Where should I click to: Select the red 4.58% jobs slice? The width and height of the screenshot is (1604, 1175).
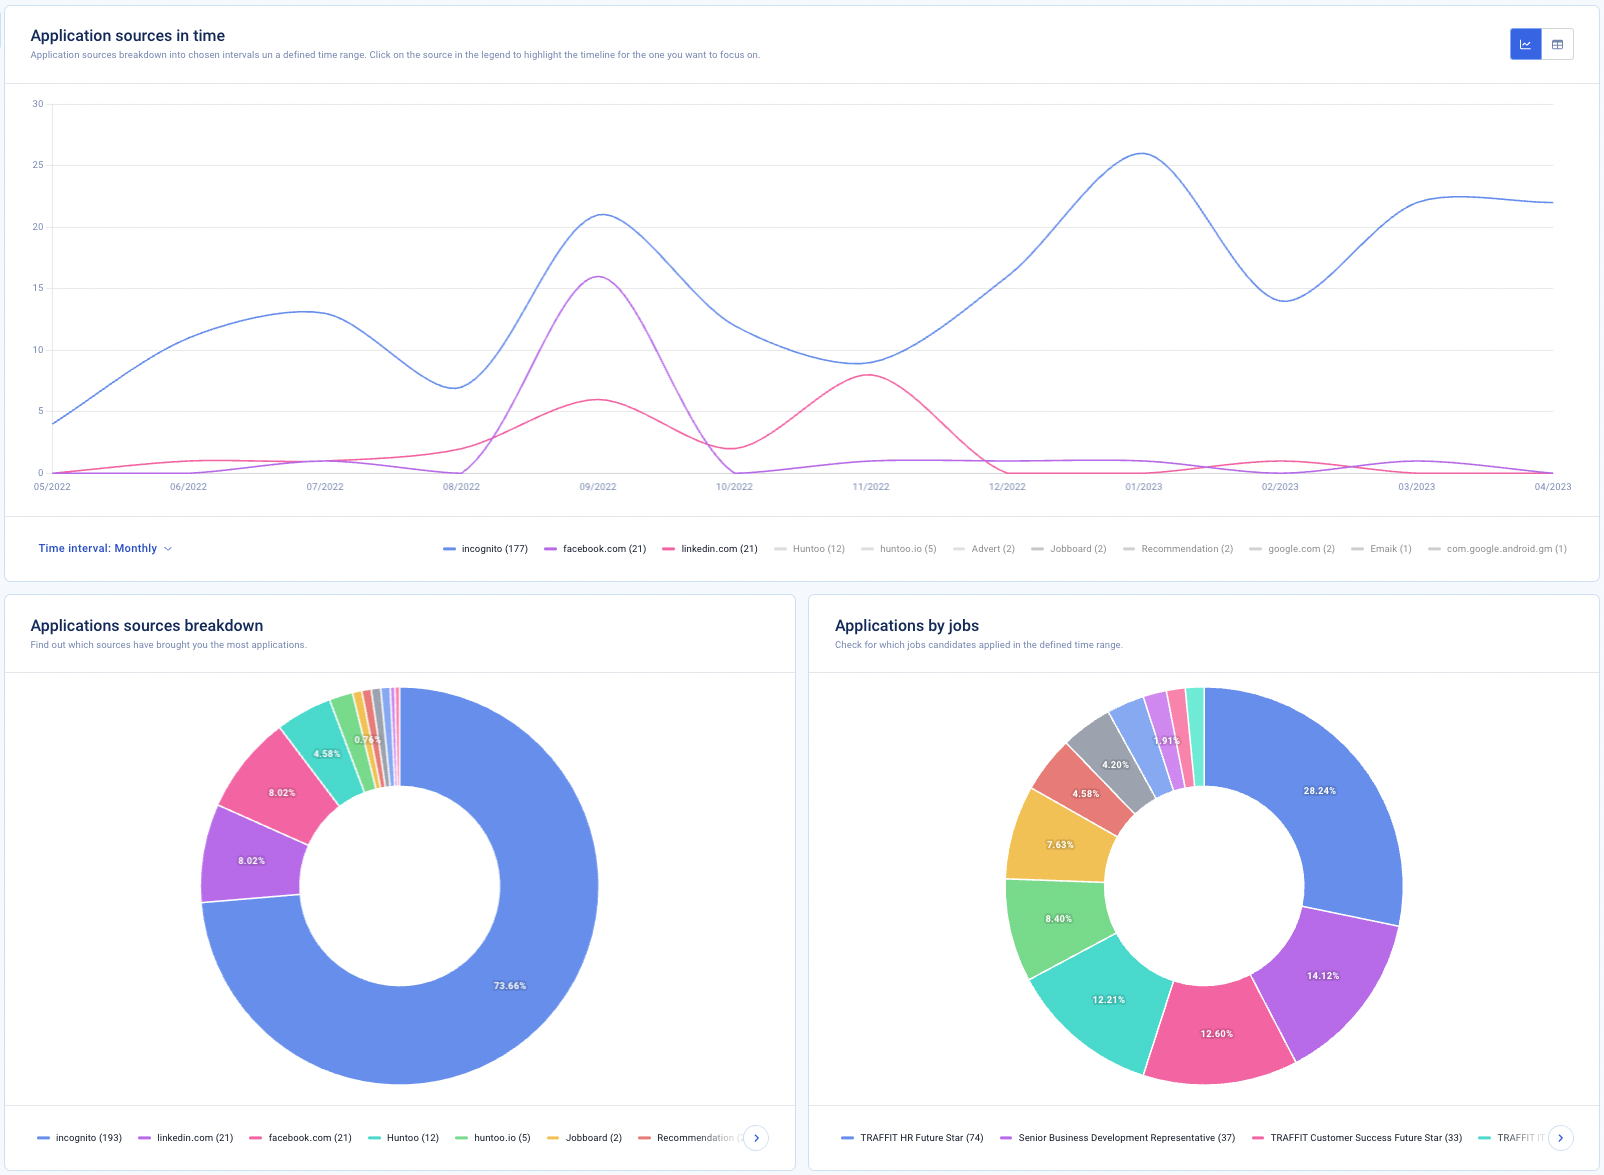coord(1086,793)
